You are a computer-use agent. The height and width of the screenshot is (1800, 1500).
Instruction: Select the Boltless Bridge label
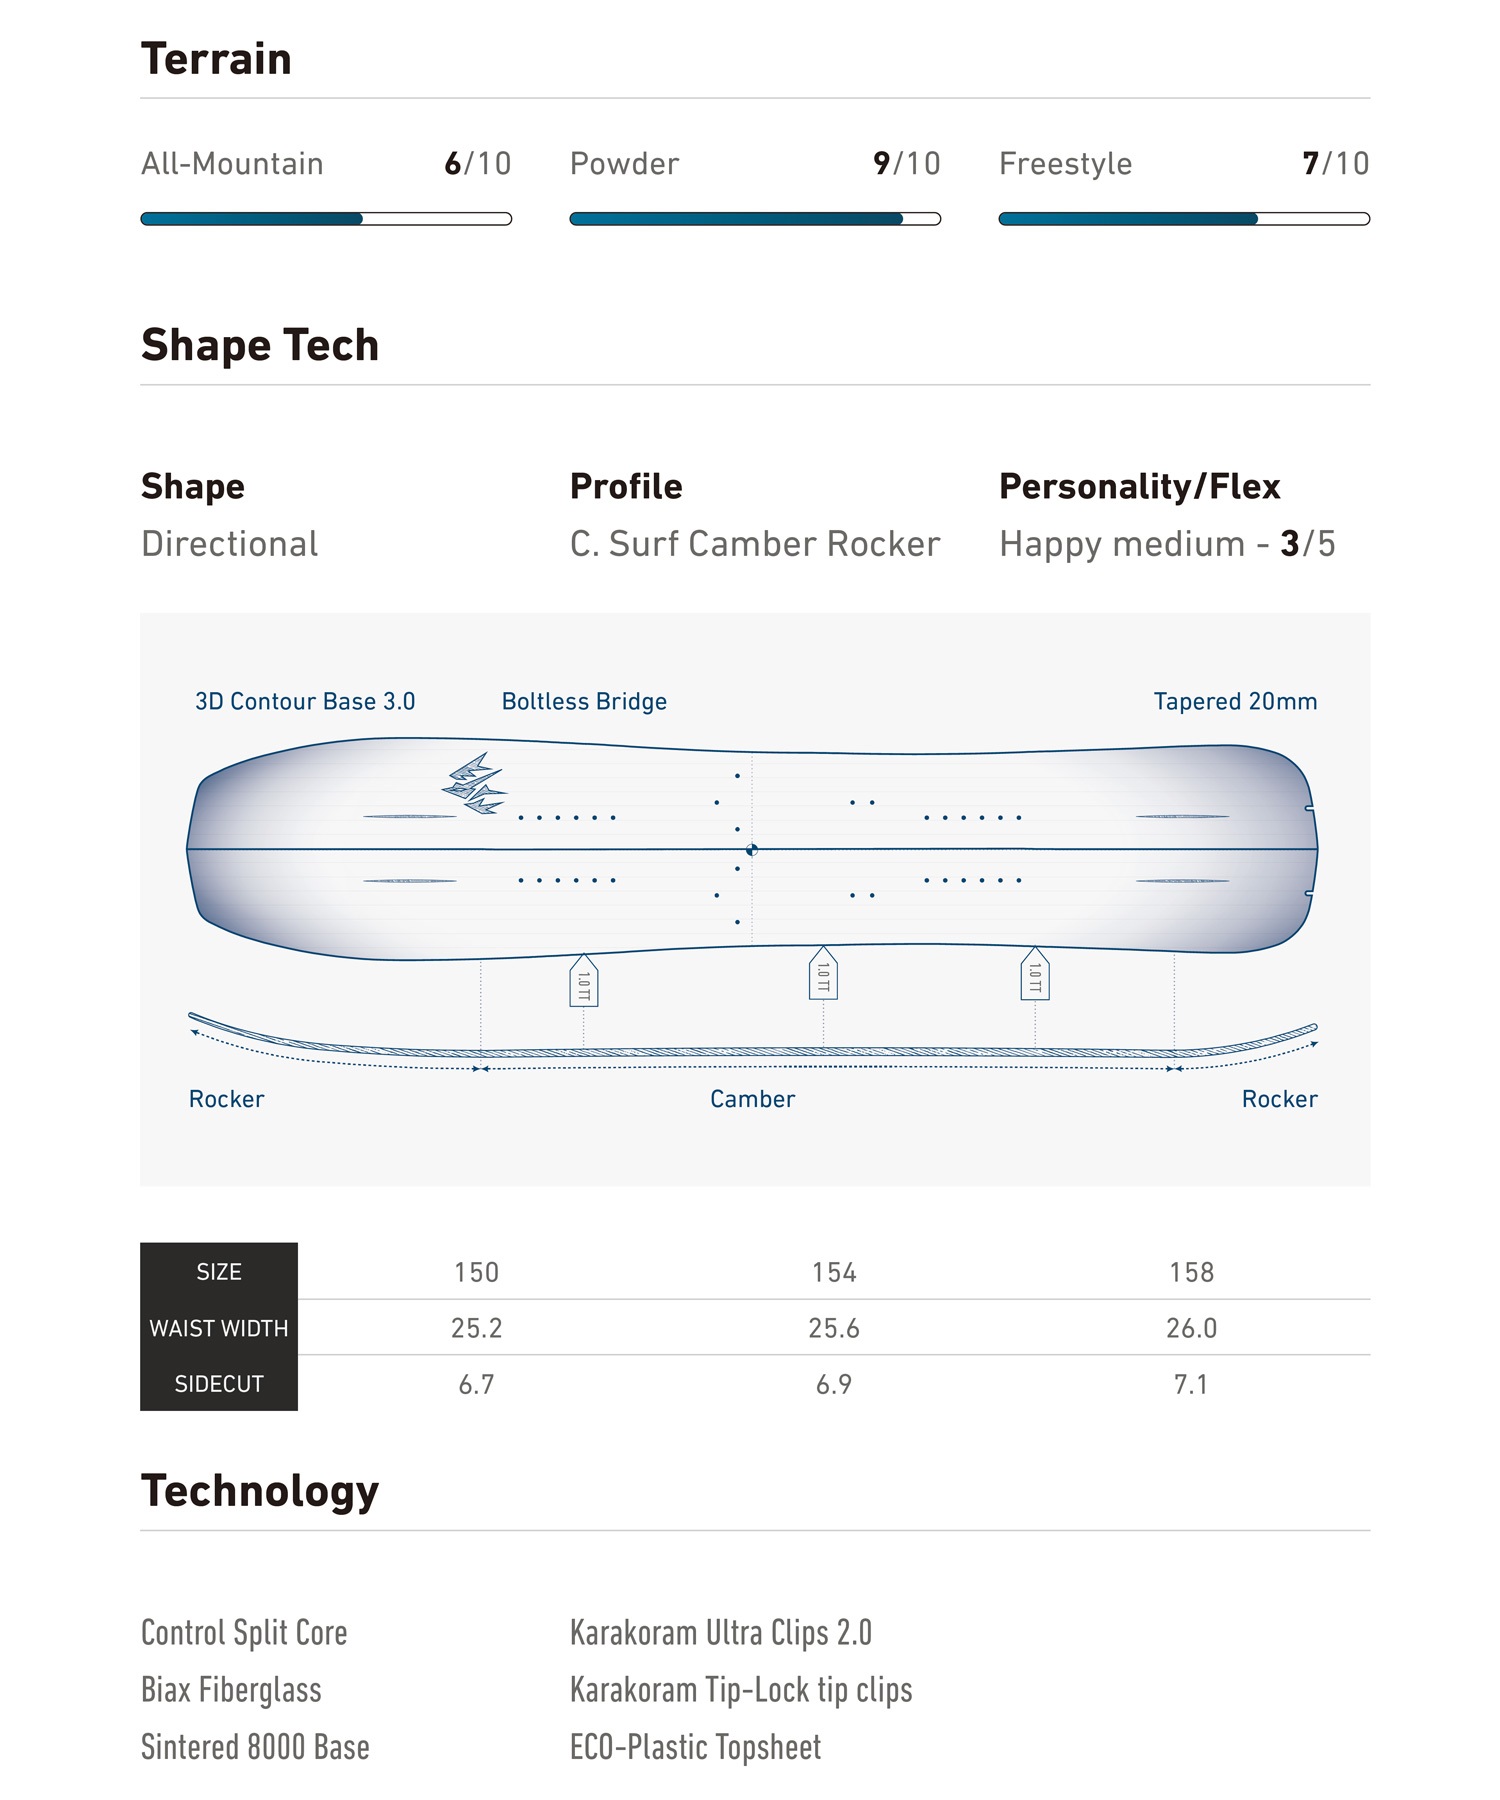pos(584,702)
